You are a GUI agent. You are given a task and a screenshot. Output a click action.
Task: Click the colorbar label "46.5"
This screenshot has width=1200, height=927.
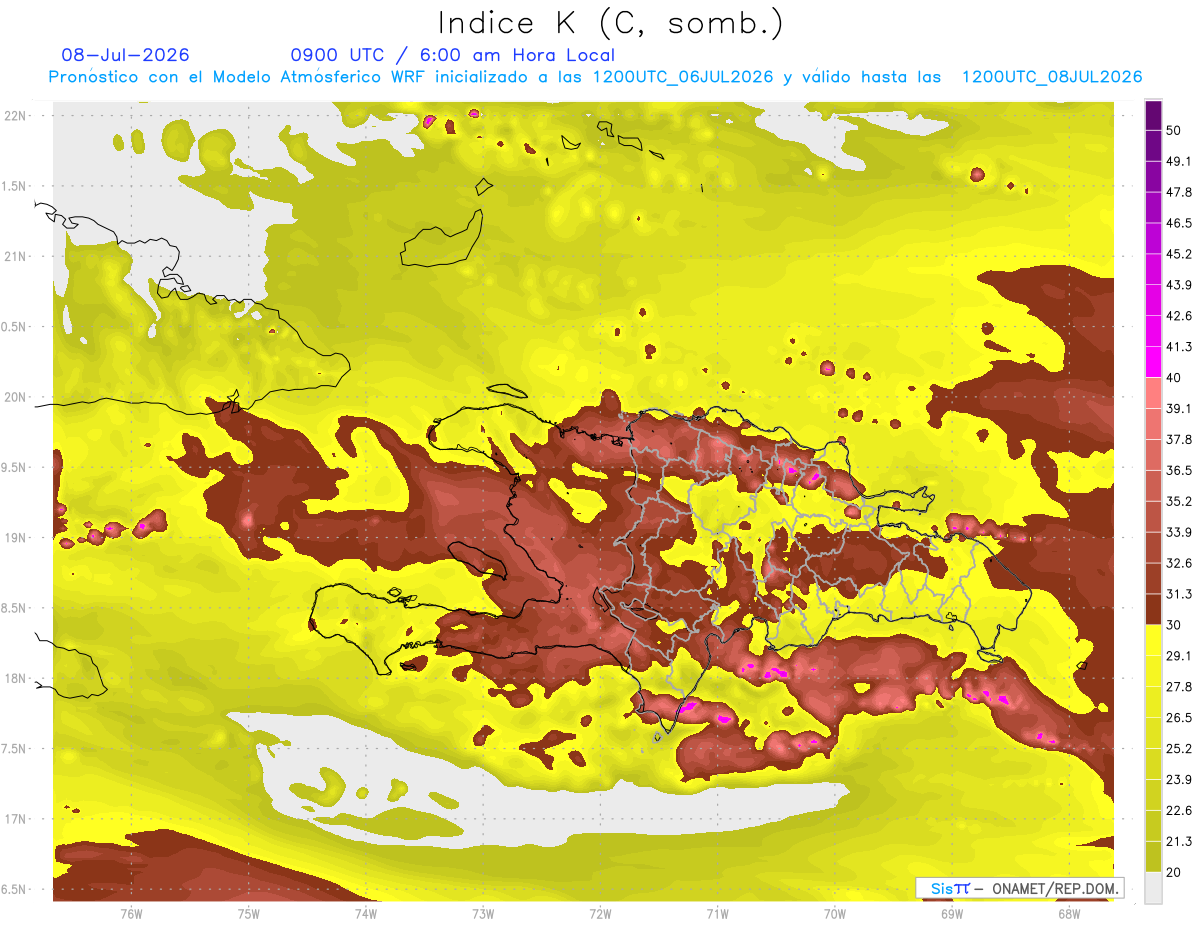point(1178,223)
